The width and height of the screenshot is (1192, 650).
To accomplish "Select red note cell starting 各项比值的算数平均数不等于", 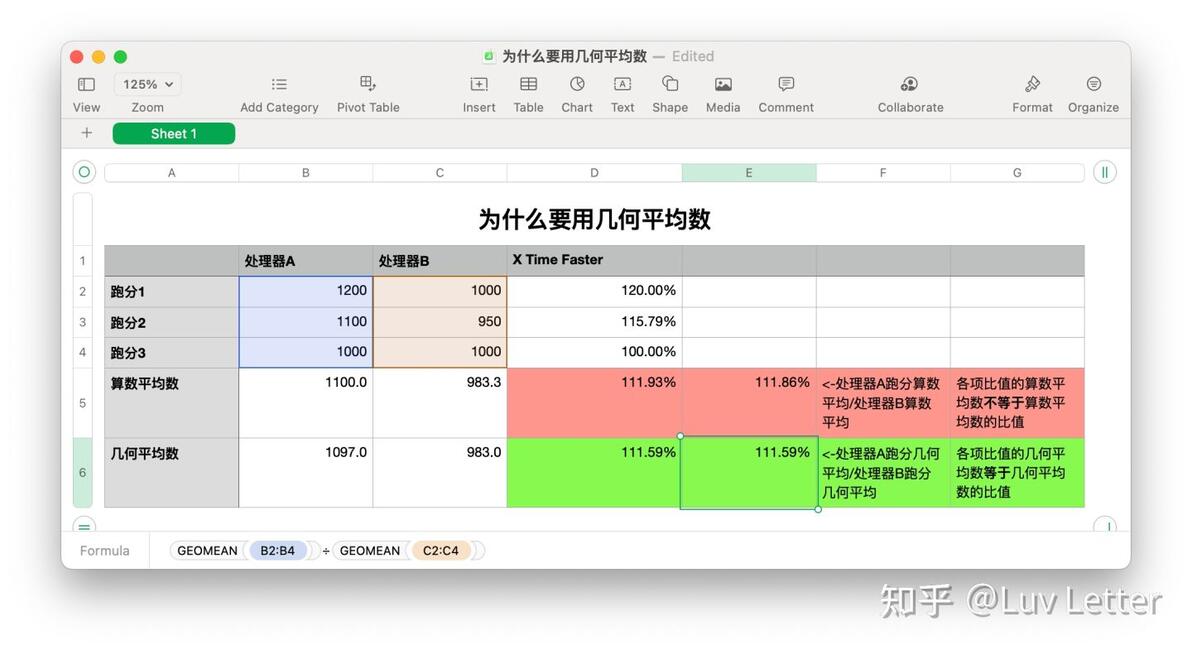I will tap(1017, 403).
